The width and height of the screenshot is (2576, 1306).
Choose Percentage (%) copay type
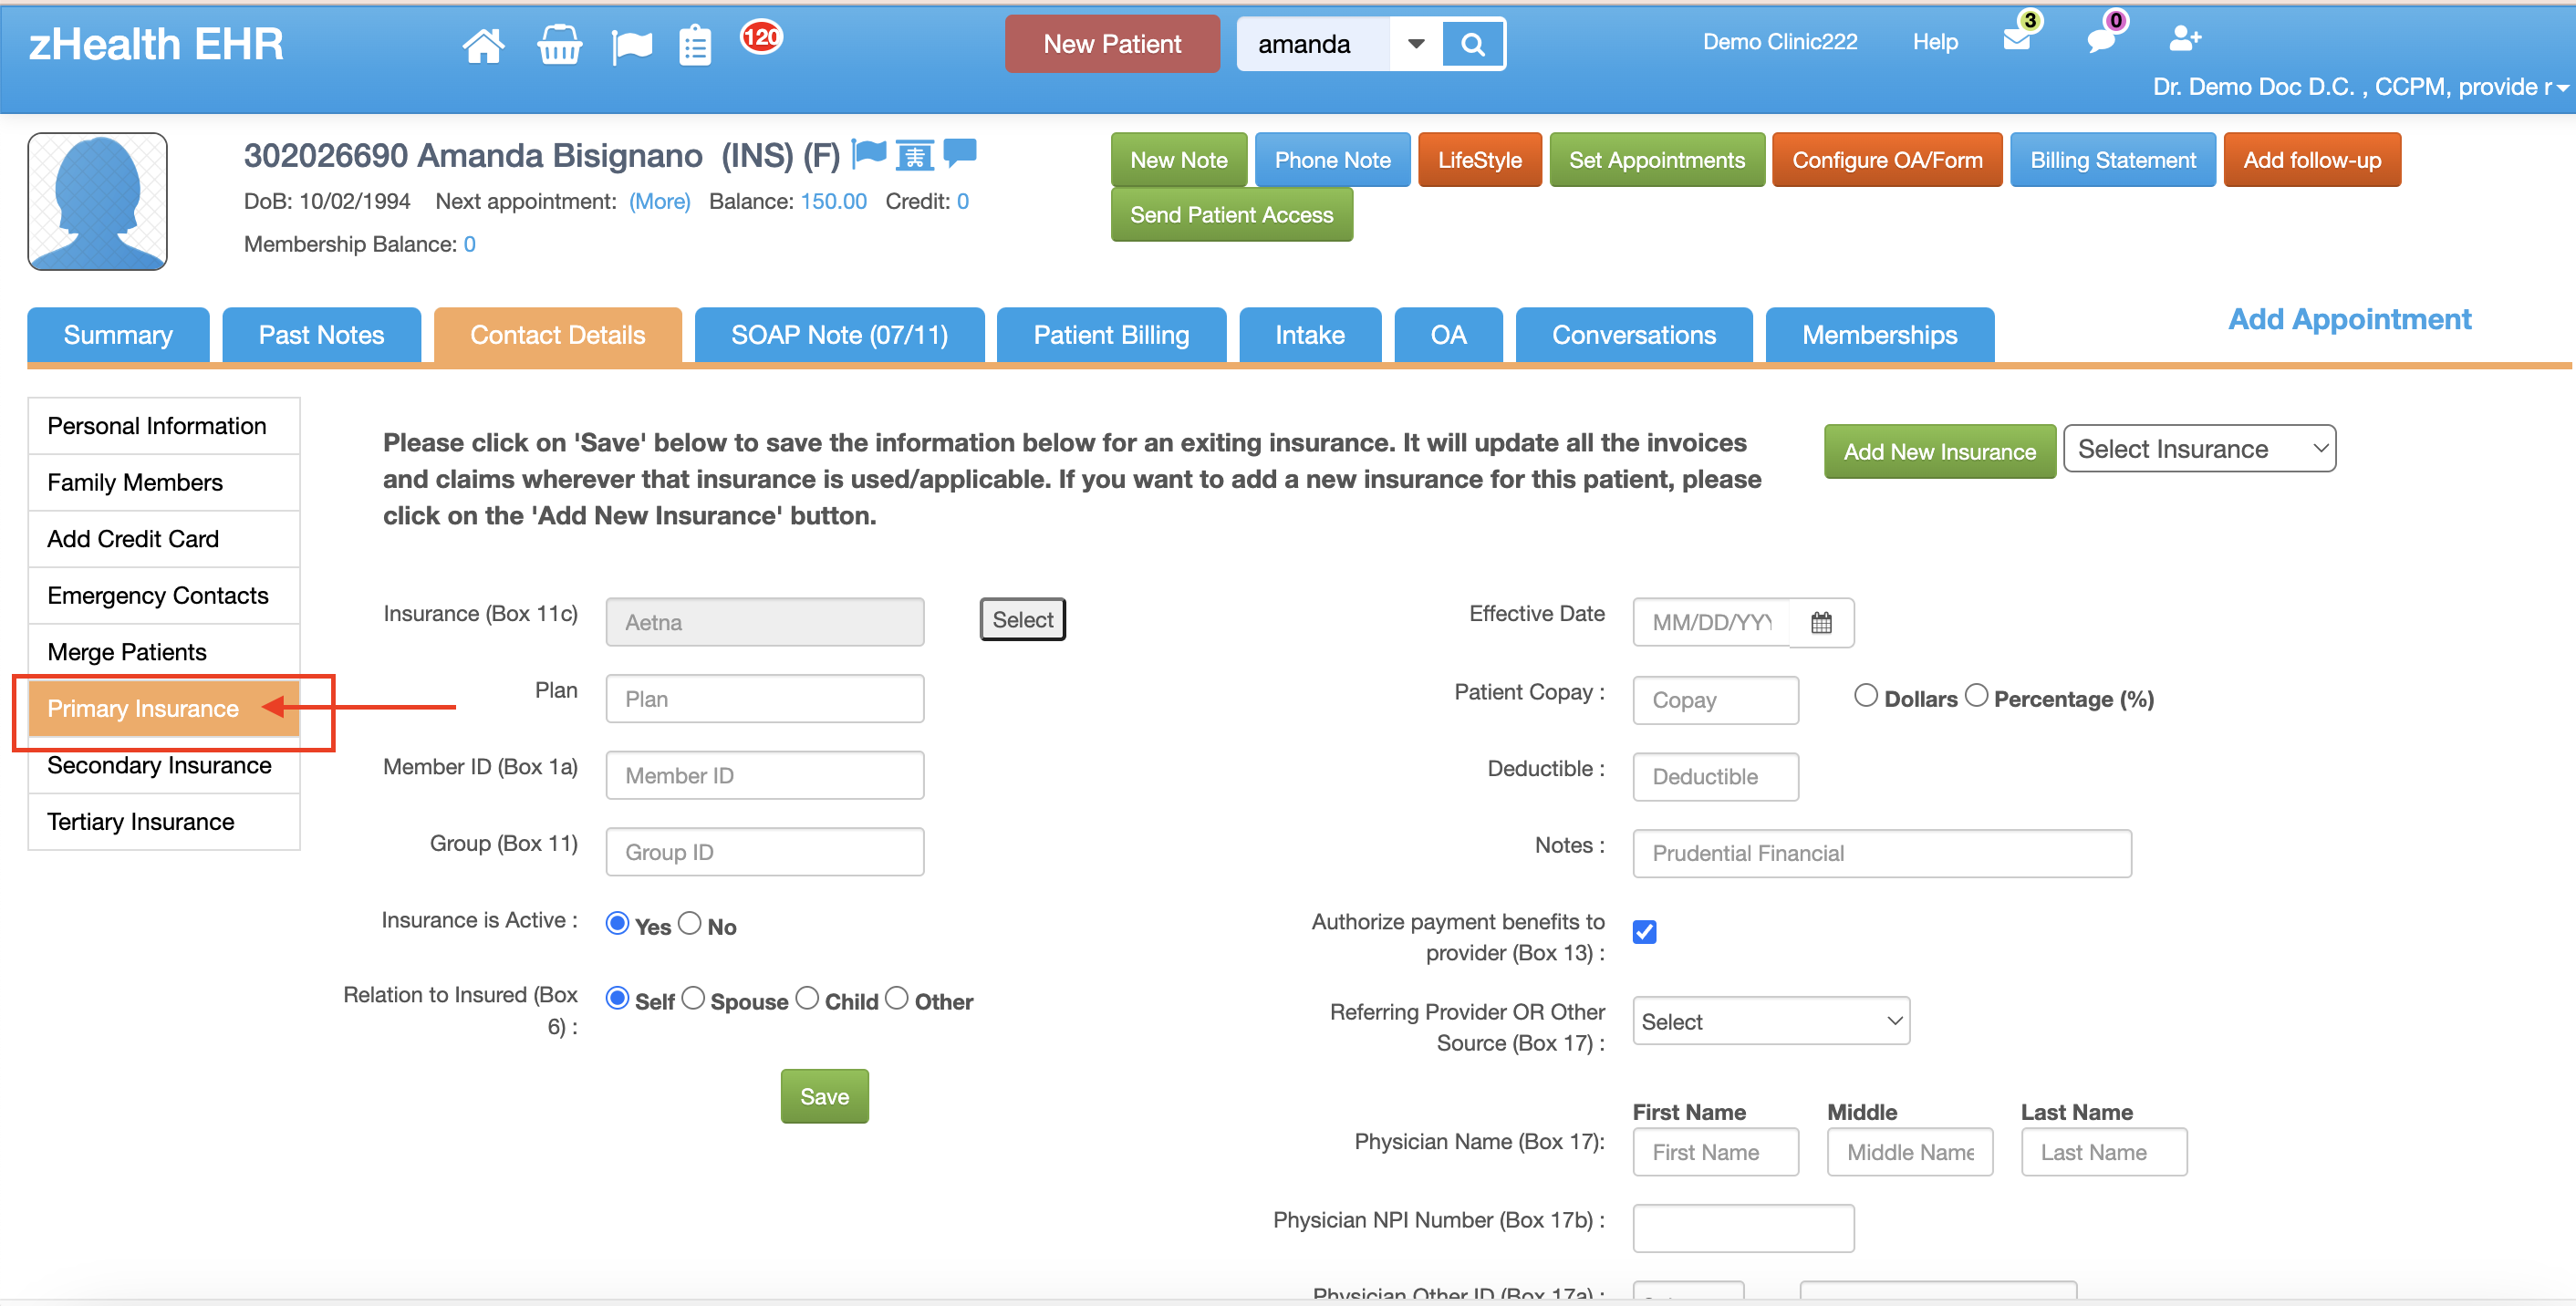[x=1976, y=696]
